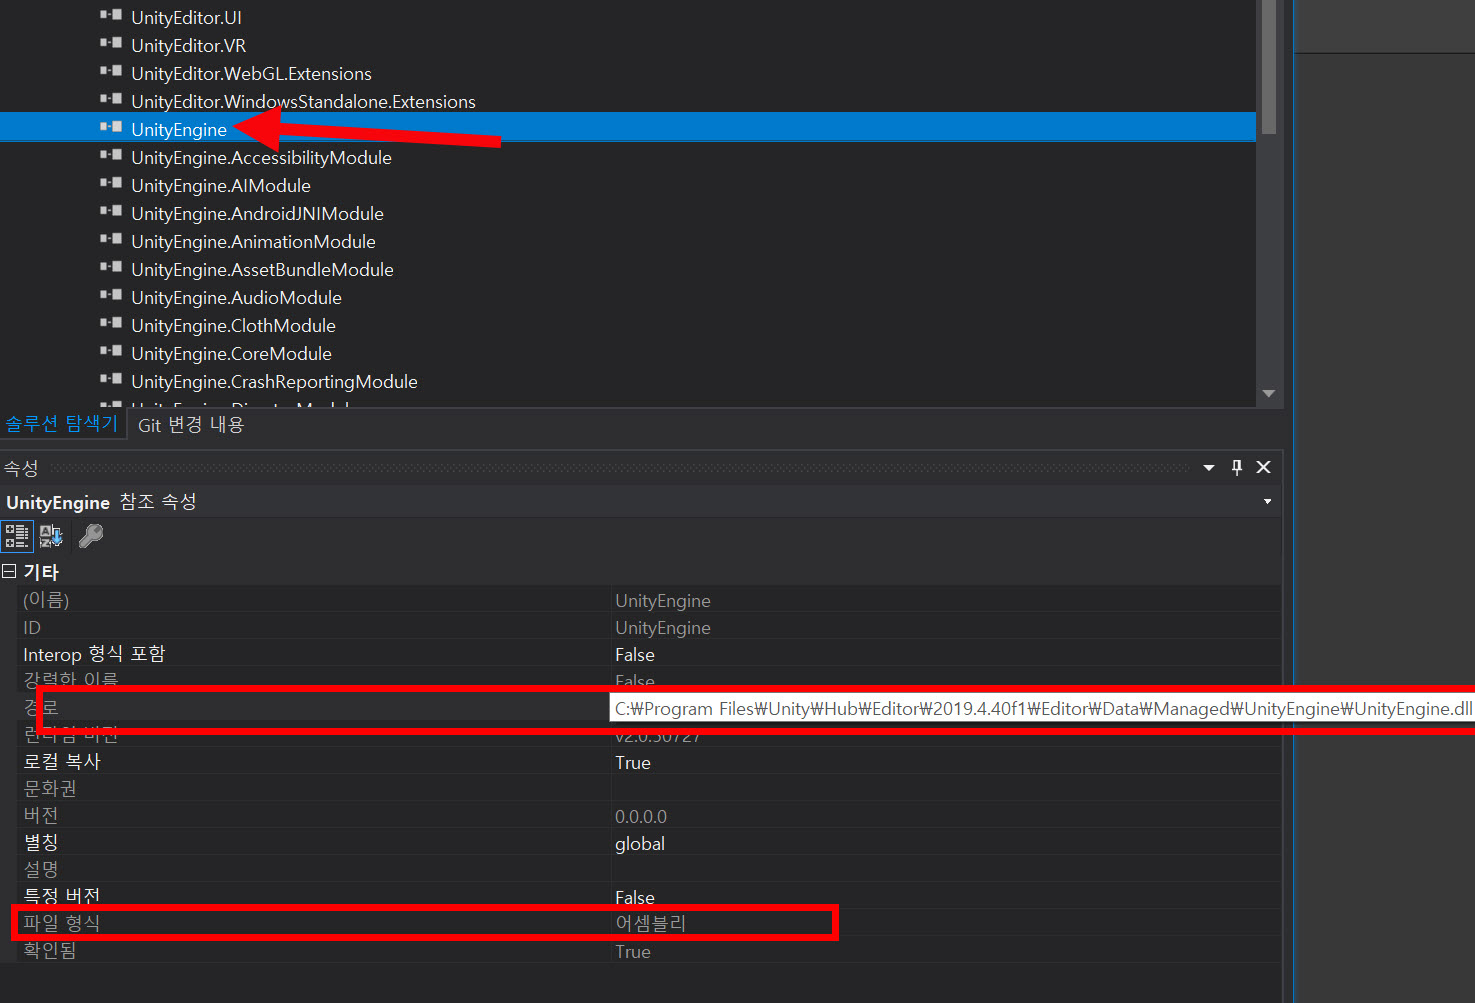The width and height of the screenshot is (1475, 1003).
Task: Click reference icon beside UnityEditor.WindowsStandalone.Extensions
Action: tap(111, 99)
